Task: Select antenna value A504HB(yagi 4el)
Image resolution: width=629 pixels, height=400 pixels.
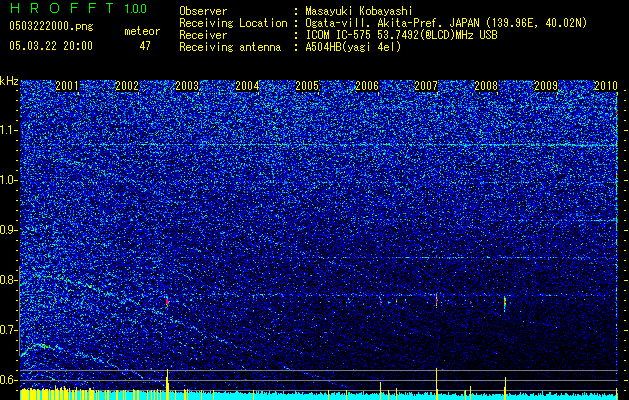Action: tap(353, 47)
